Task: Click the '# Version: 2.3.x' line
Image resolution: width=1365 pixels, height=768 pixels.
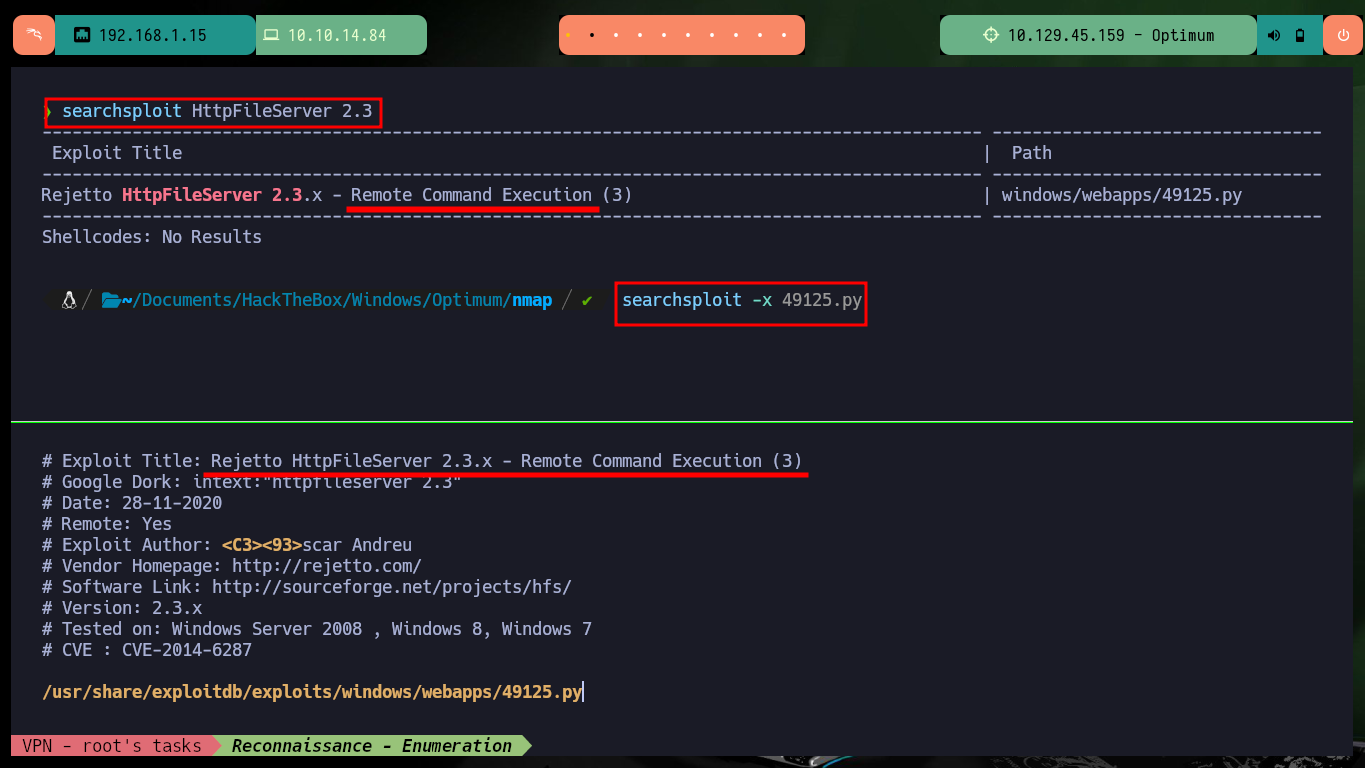Action: pos(122,608)
